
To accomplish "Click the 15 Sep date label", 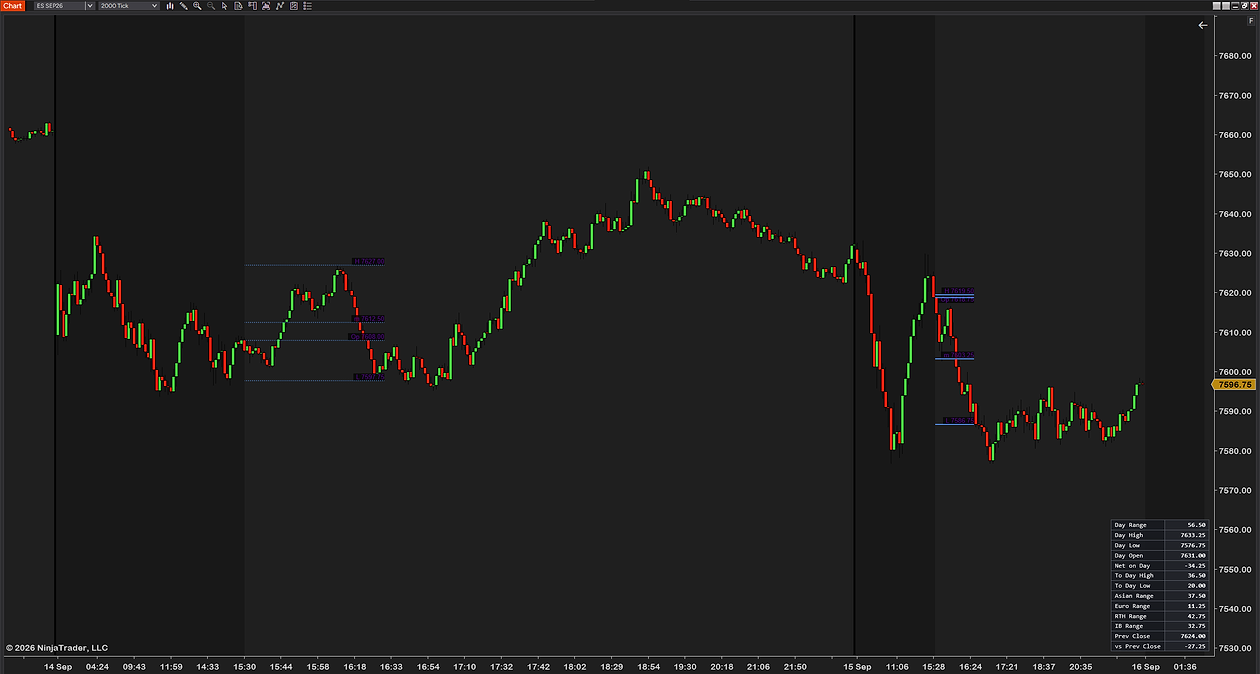I will (857, 666).
